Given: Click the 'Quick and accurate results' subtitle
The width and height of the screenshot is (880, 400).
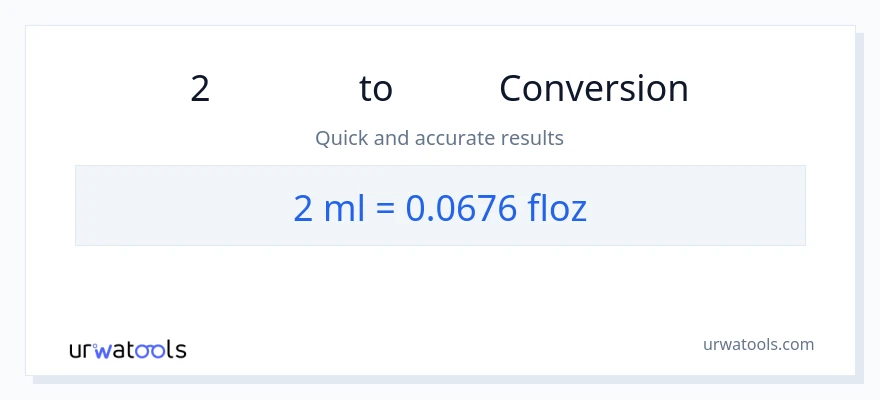Looking at the screenshot, I should tap(439, 138).
